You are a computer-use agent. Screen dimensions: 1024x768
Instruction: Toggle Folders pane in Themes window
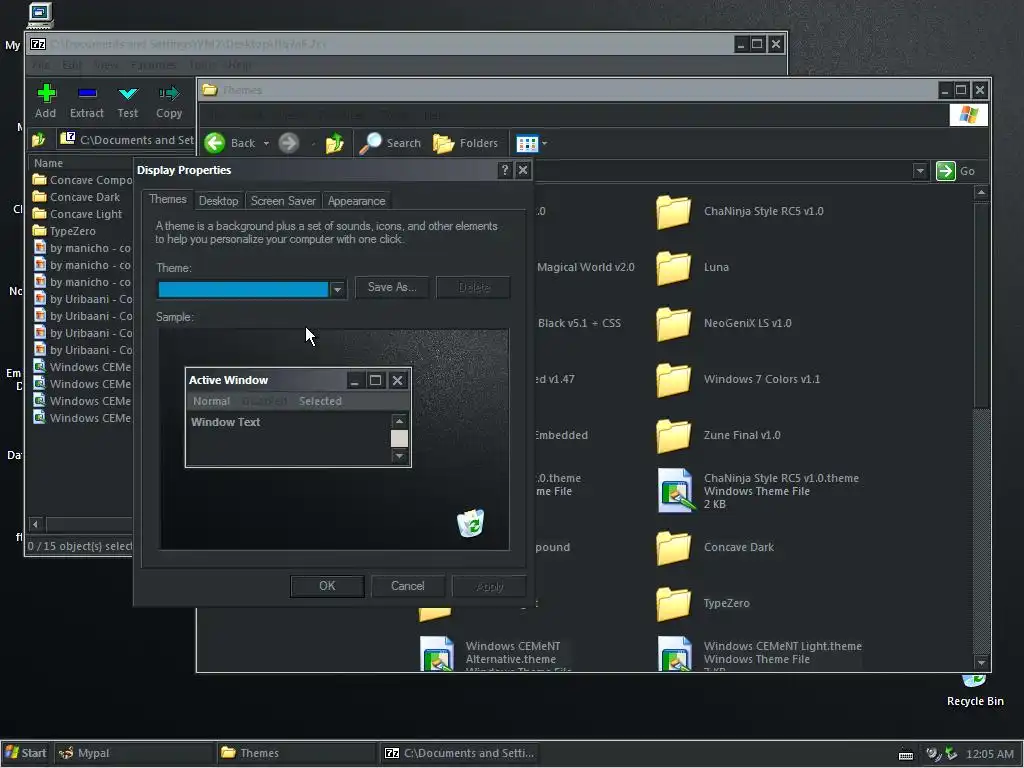click(x=465, y=143)
